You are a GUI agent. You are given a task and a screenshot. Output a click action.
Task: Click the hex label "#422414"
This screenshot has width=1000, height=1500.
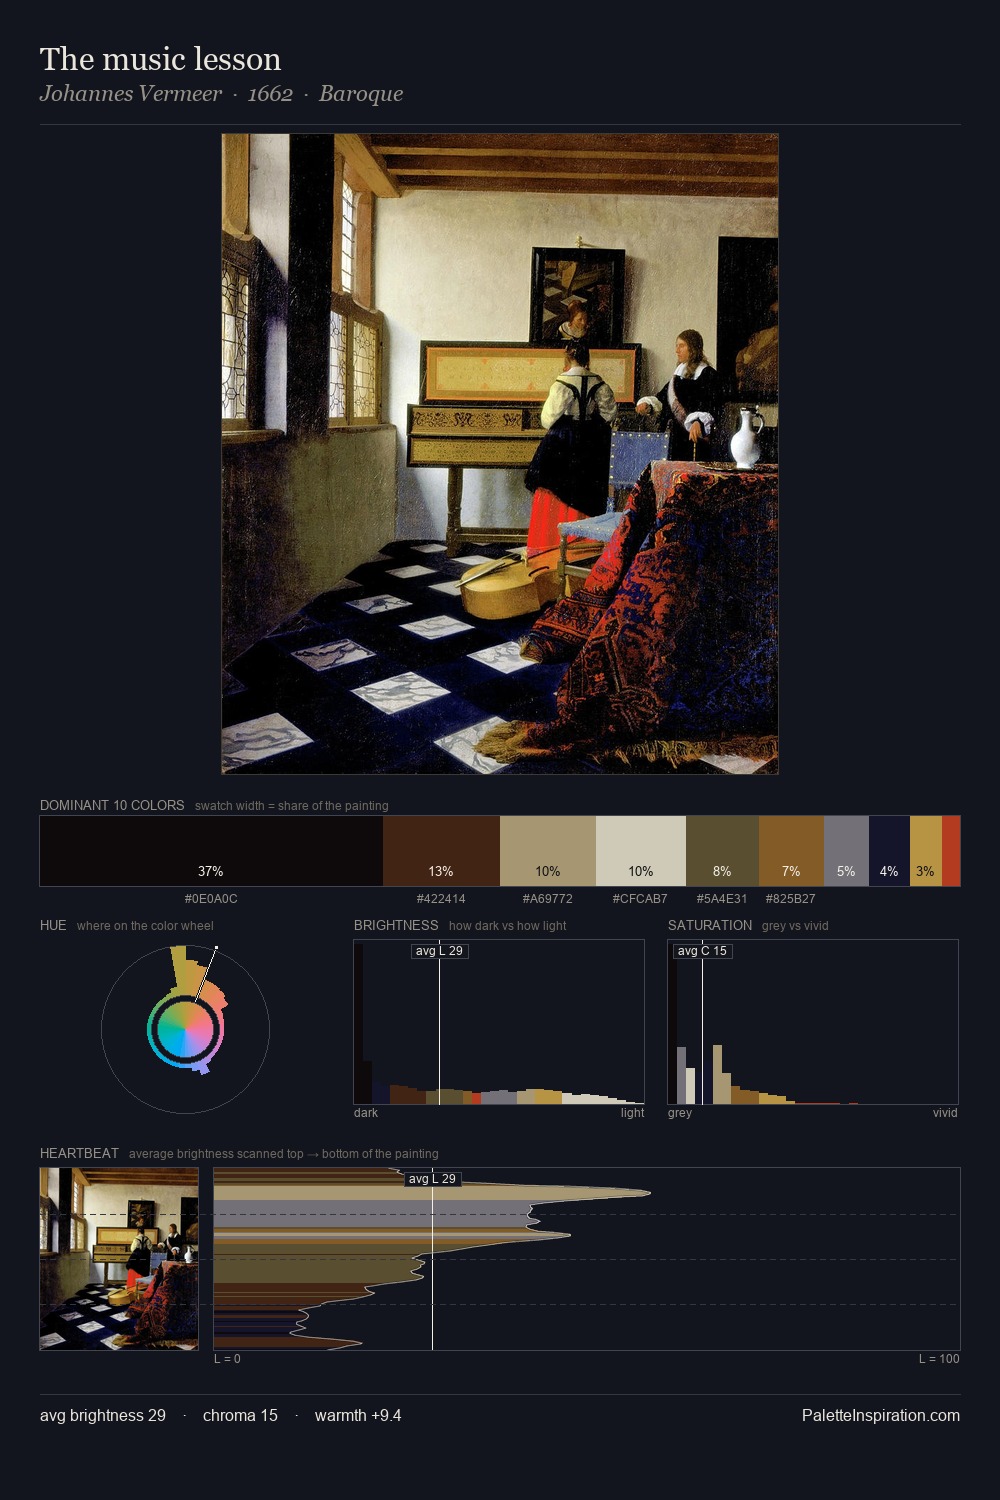(x=441, y=899)
